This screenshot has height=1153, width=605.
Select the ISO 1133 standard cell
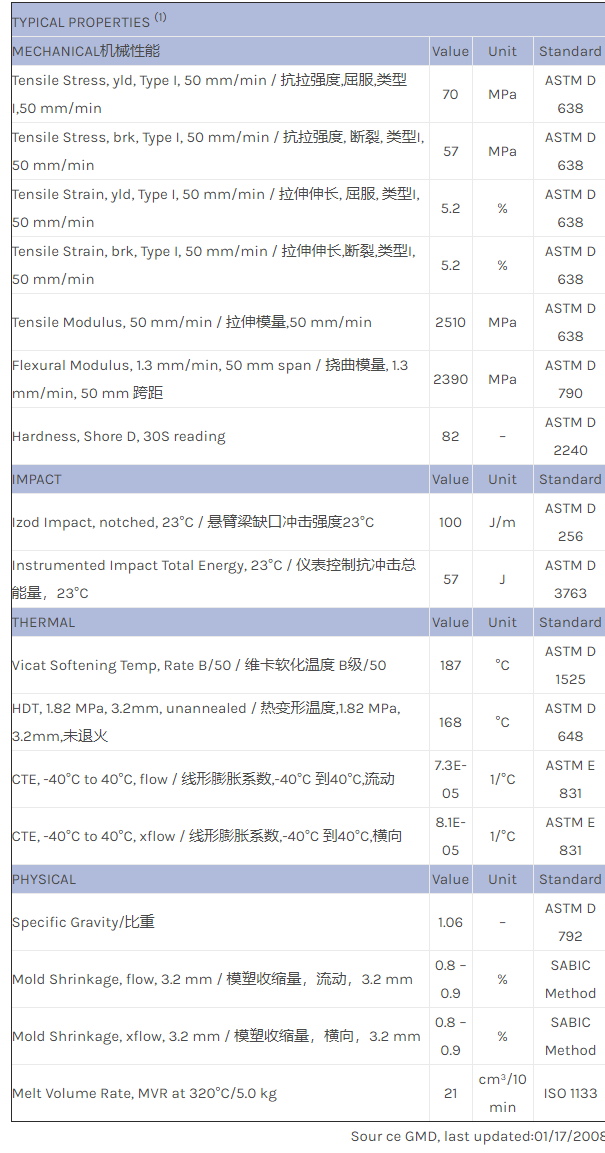click(570, 1093)
